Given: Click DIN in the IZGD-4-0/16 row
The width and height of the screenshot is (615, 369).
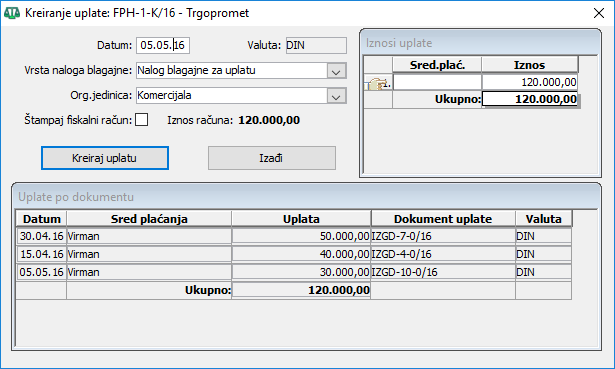Looking at the screenshot, I should point(544,254).
